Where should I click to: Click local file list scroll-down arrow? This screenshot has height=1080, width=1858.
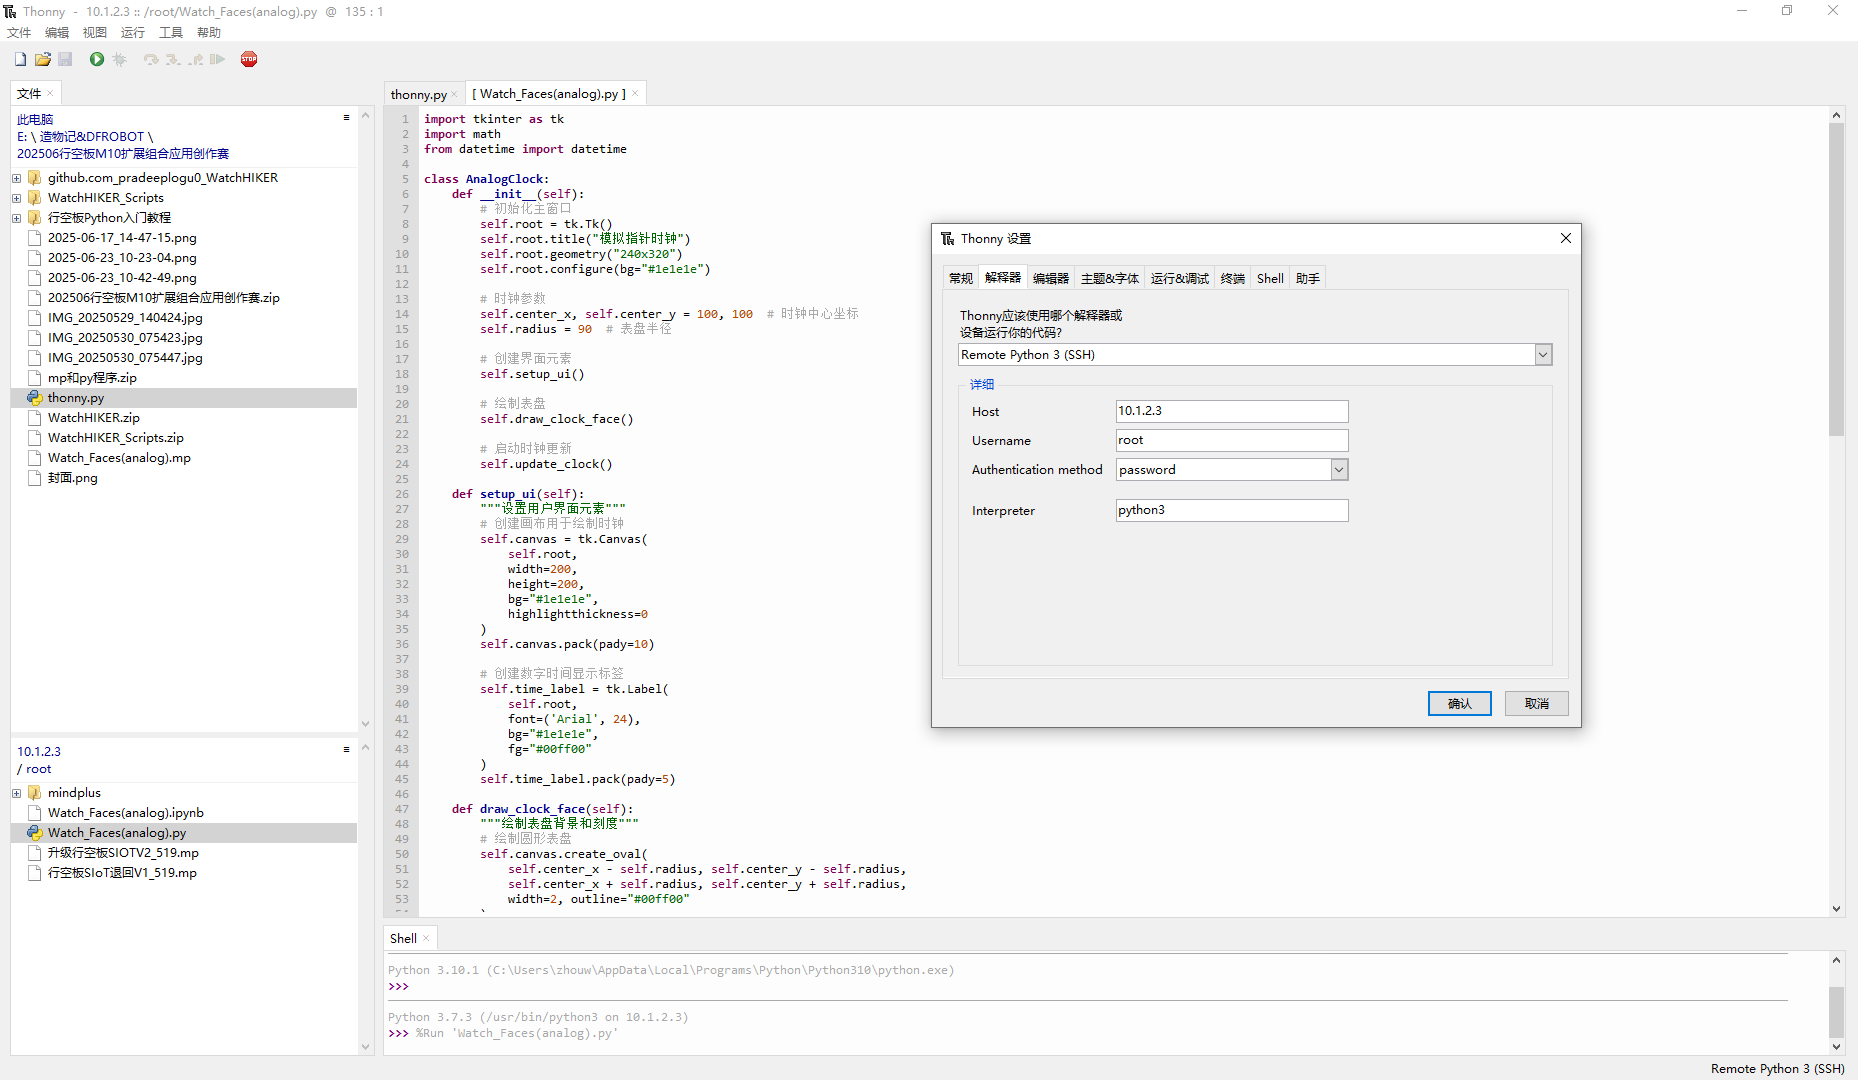click(x=365, y=724)
